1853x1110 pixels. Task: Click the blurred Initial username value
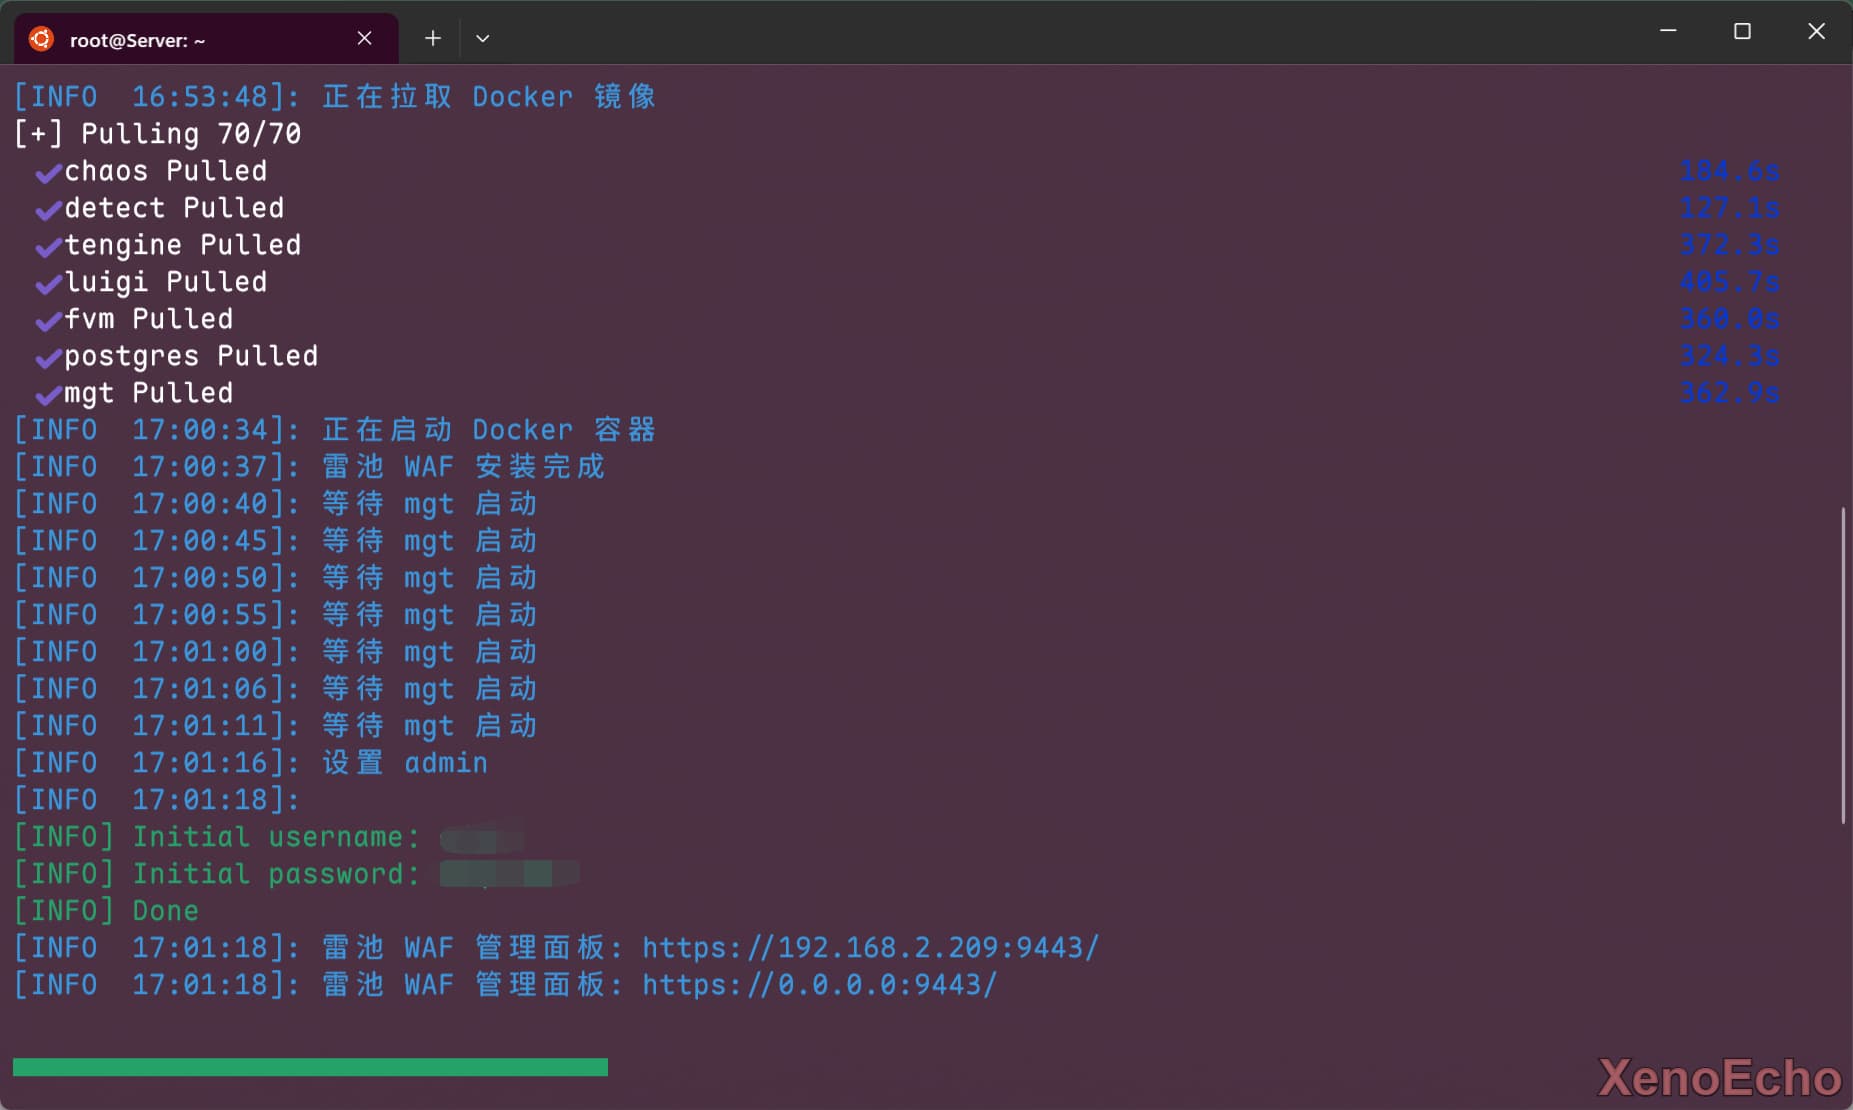(x=481, y=837)
